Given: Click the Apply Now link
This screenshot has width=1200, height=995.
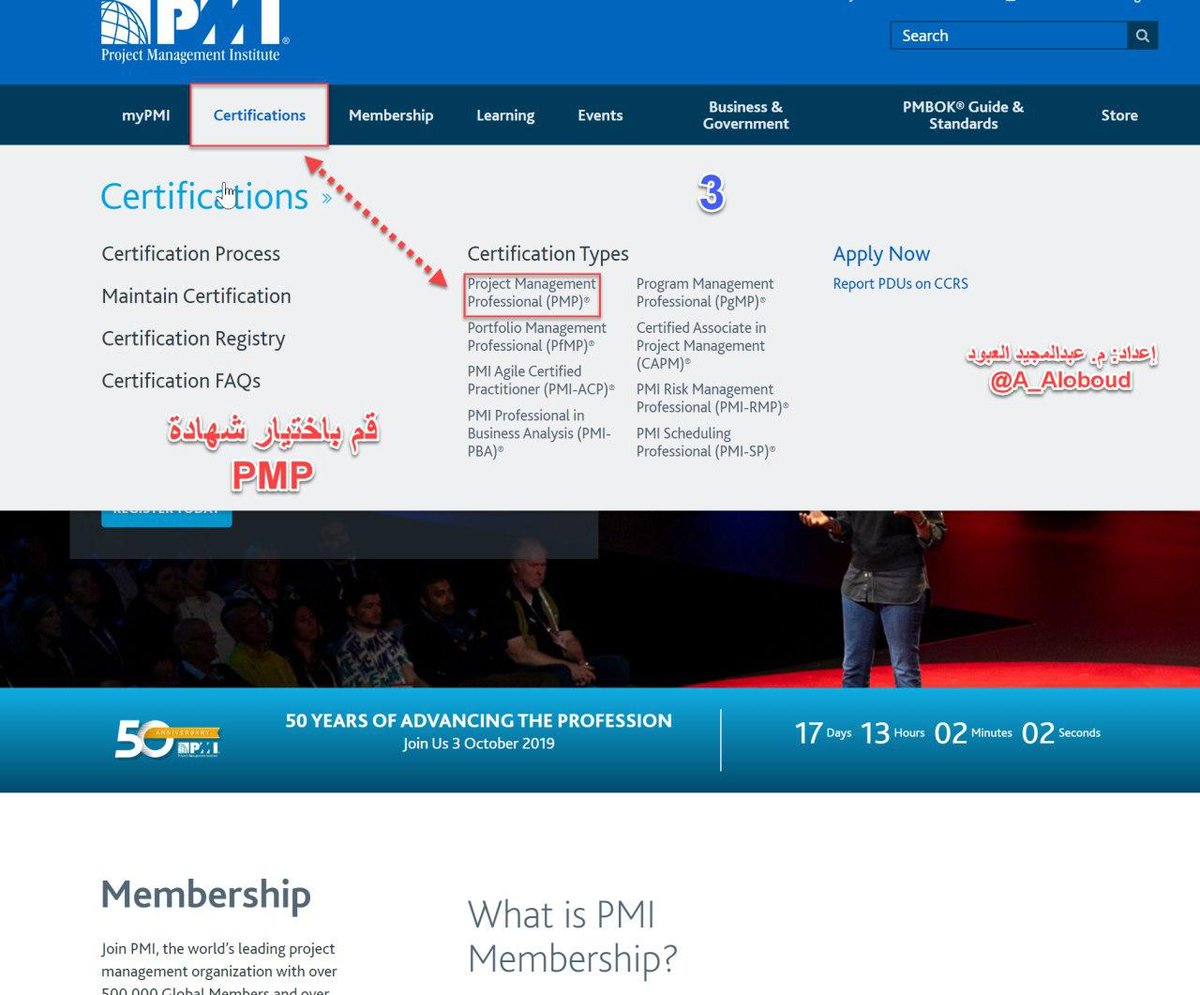Looking at the screenshot, I should tap(881, 254).
